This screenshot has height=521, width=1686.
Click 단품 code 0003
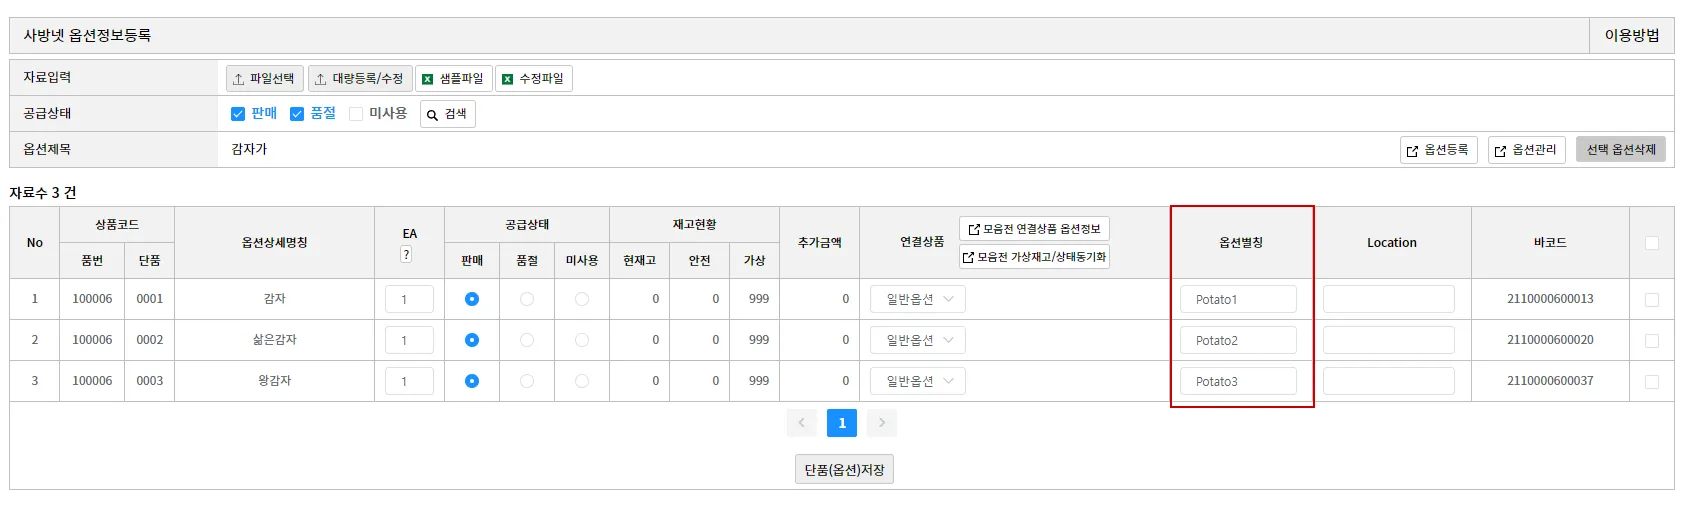(150, 381)
